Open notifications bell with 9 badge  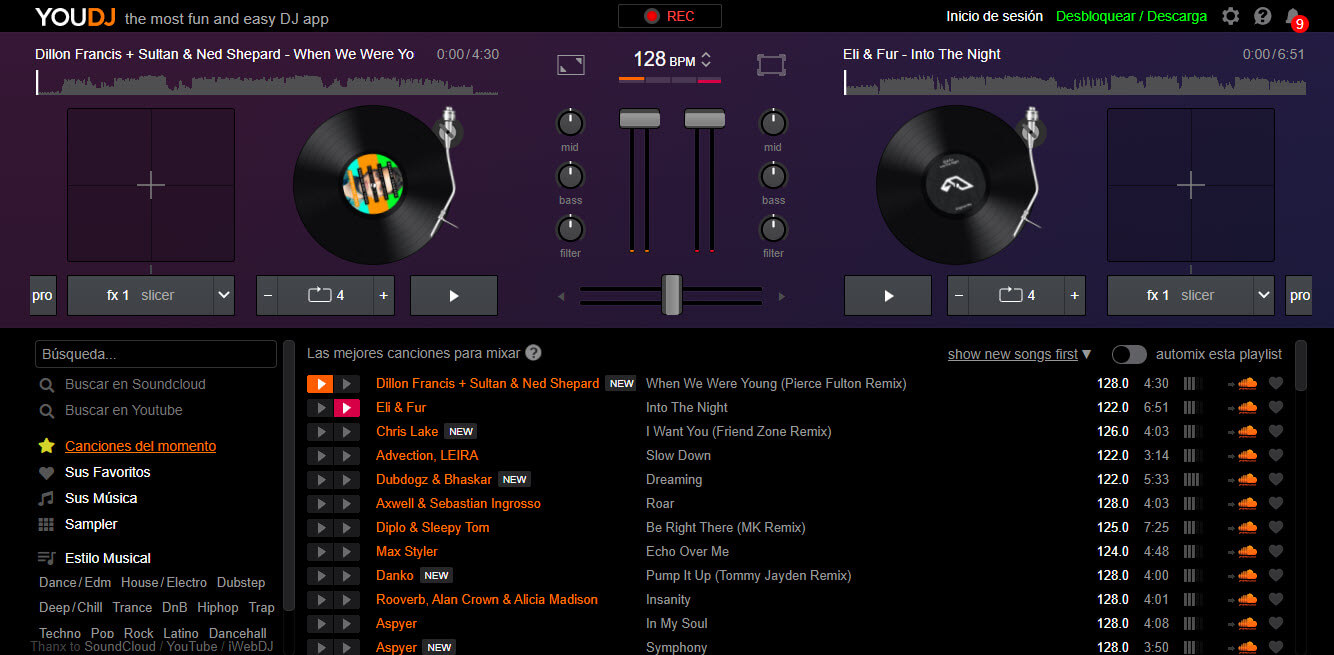(1294, 17)
